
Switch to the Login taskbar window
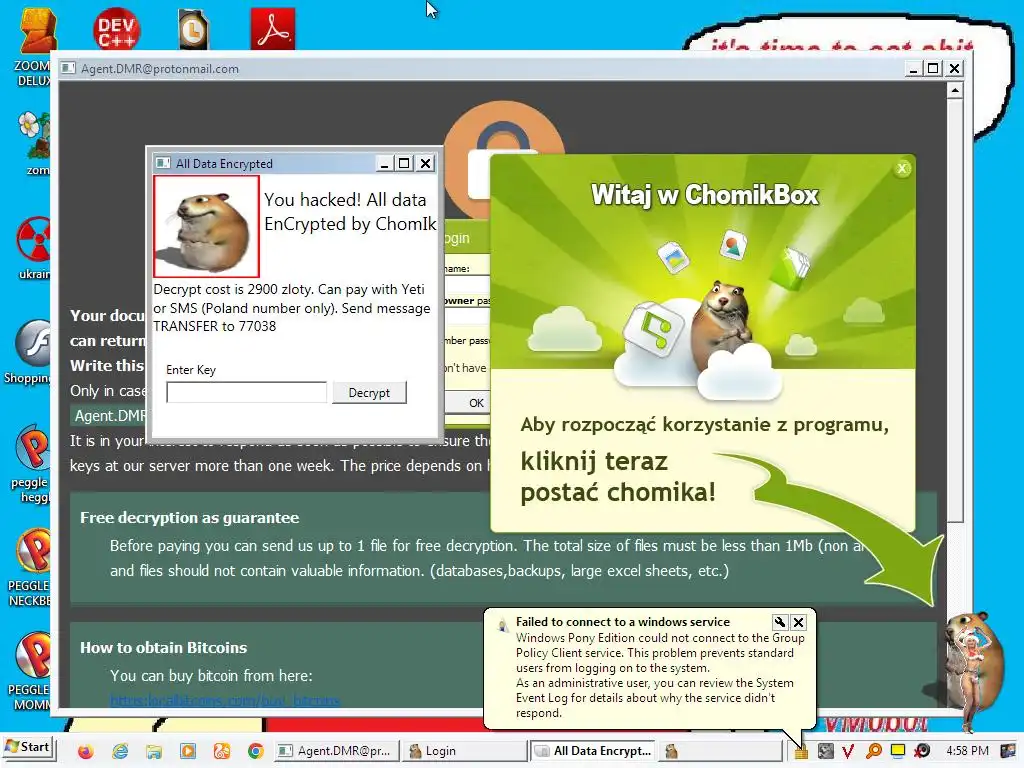464,751
